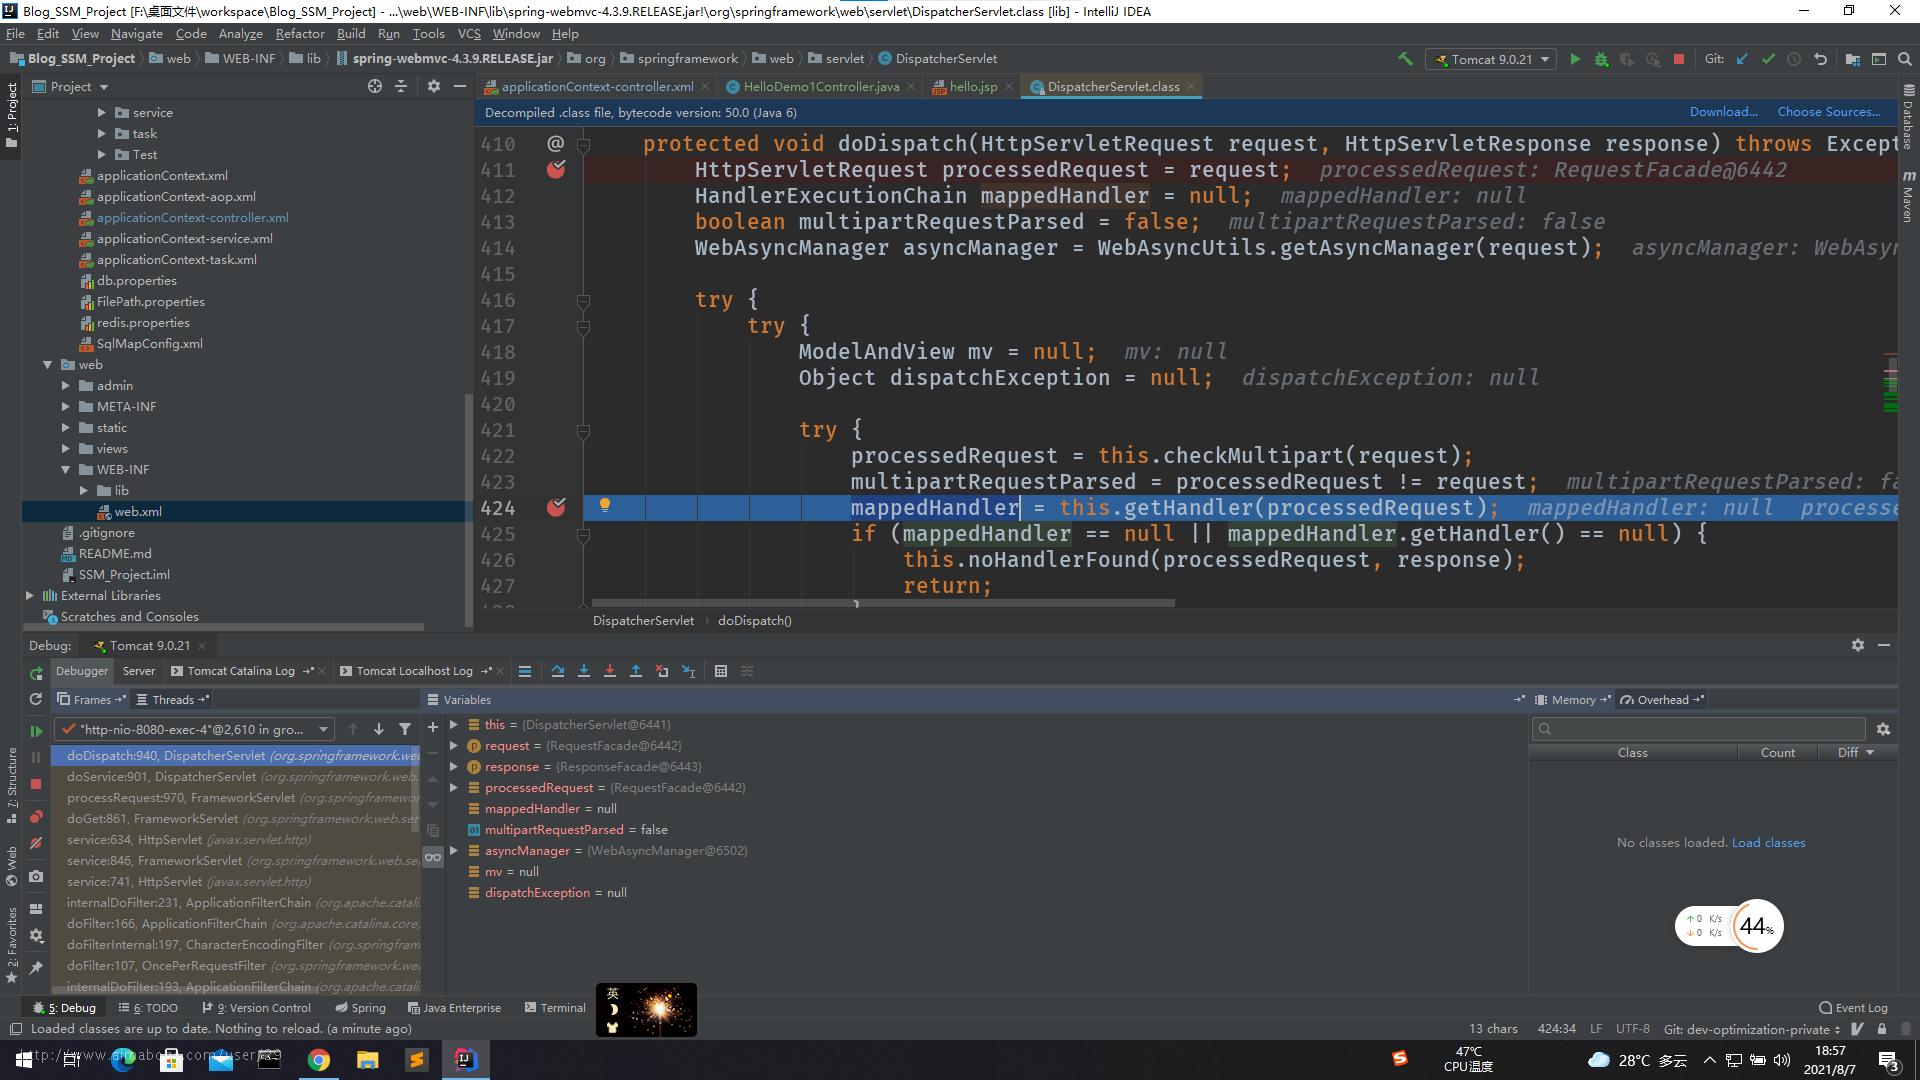Viewport: 1920px width, 1080px height.
Task: Click the Choose Sources... link
Action: [x=1829, y=112]
